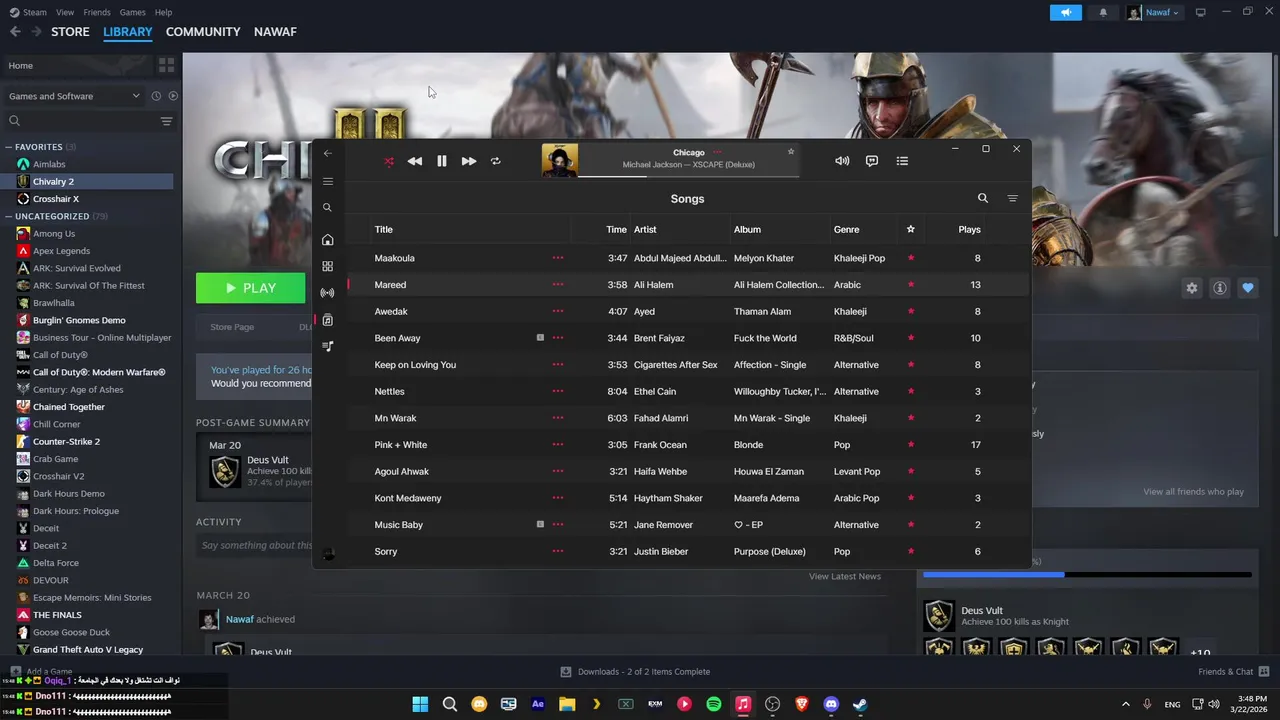Screen dimensions: 1280x720
Task: Navigate back in Steam
Action: pos(15,32)
